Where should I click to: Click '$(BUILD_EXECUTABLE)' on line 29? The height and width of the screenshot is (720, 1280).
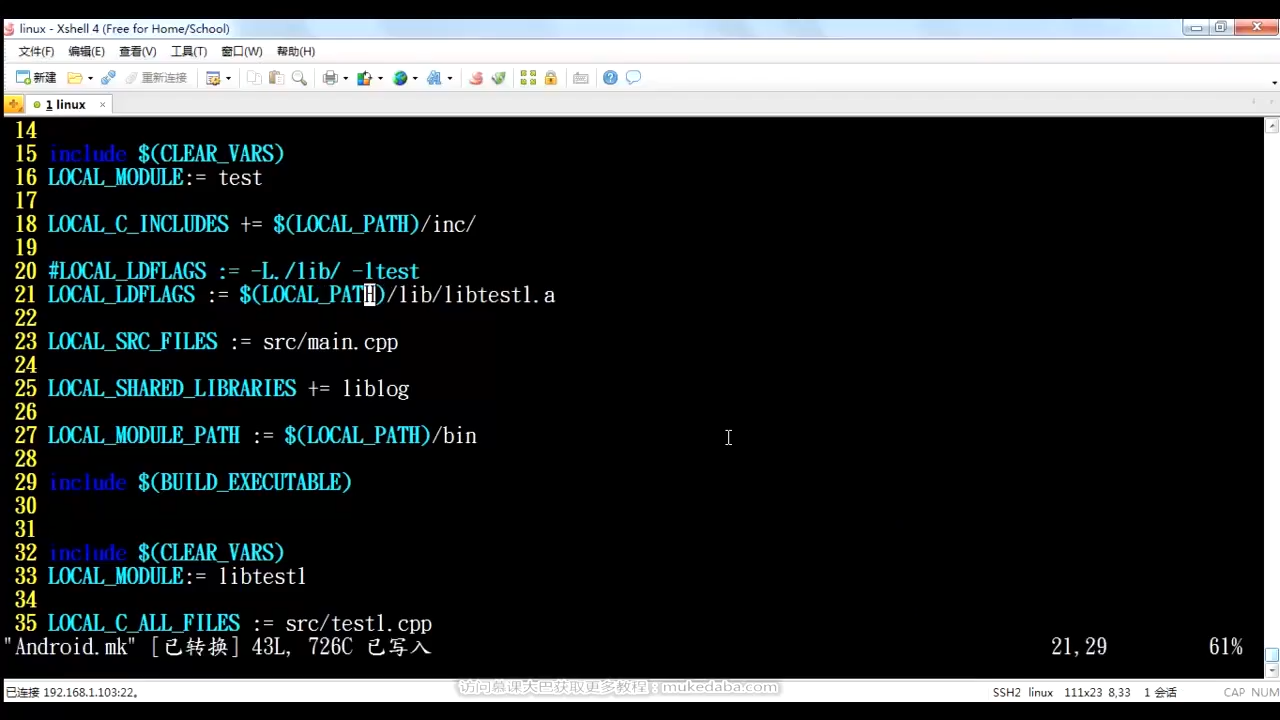245,482
